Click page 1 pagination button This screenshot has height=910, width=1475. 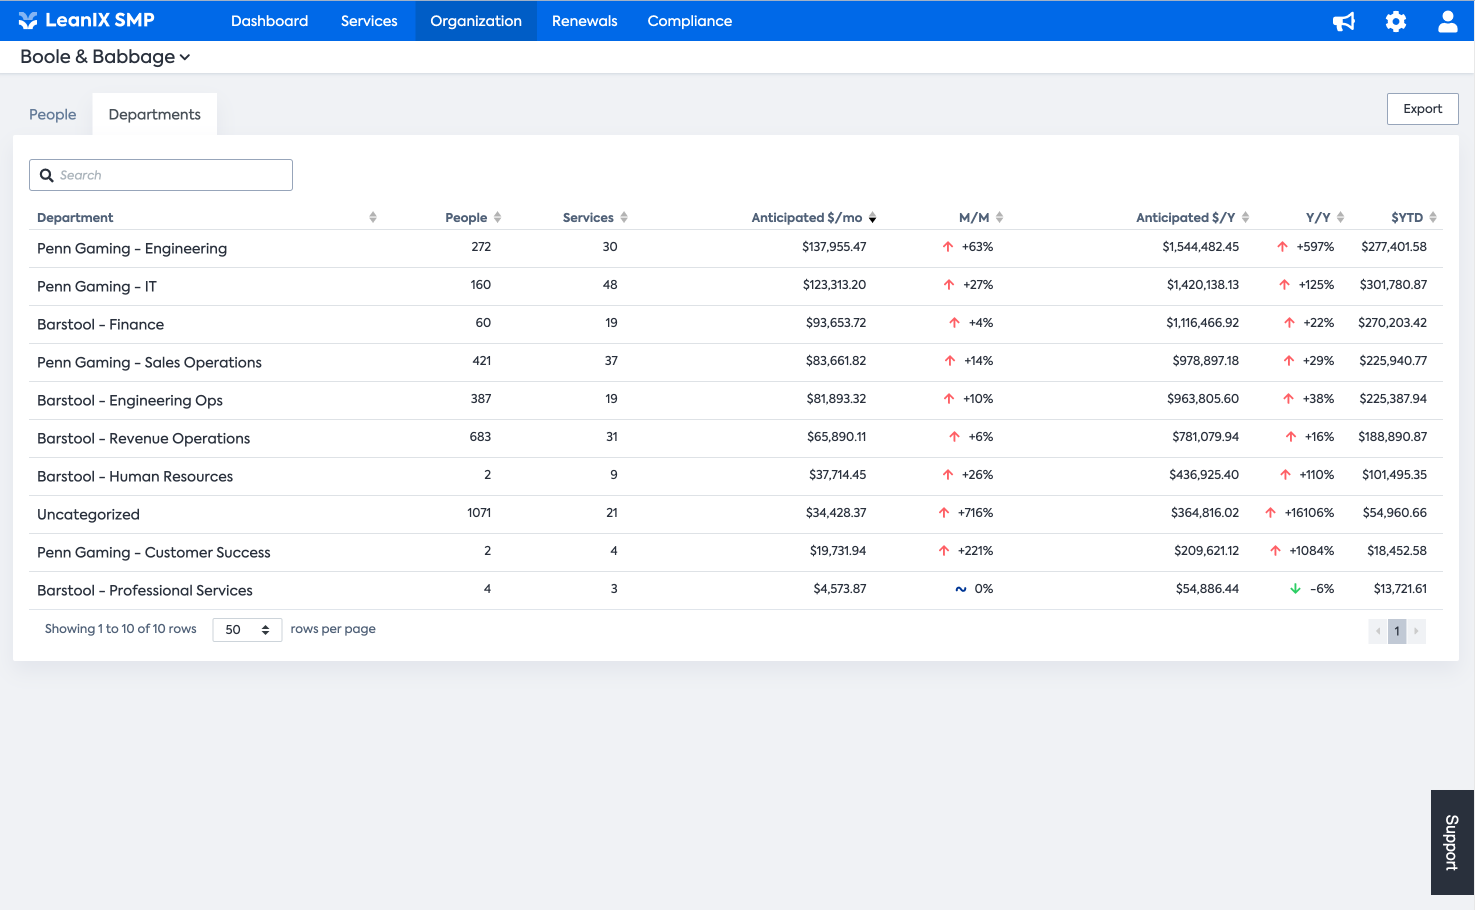click(x=1397, y=631)
